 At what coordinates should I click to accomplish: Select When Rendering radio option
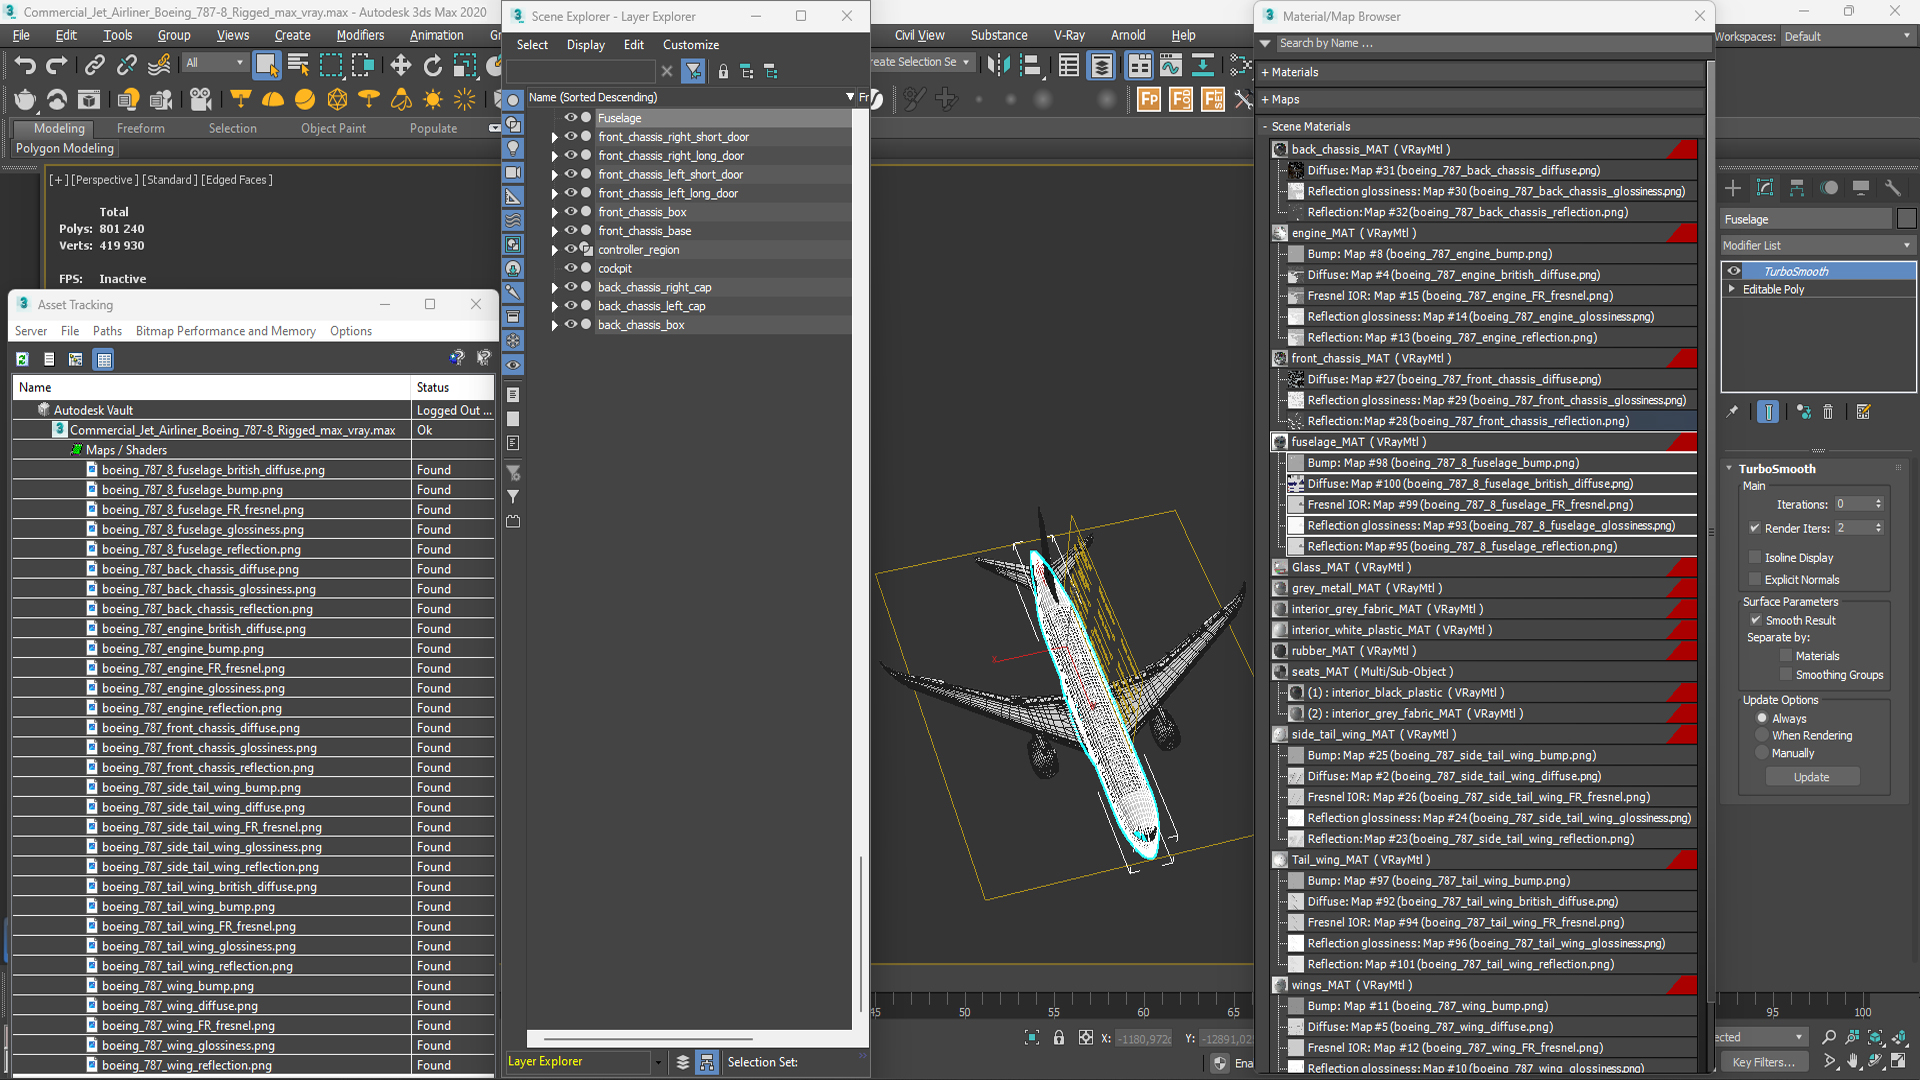coord(1763,735)
